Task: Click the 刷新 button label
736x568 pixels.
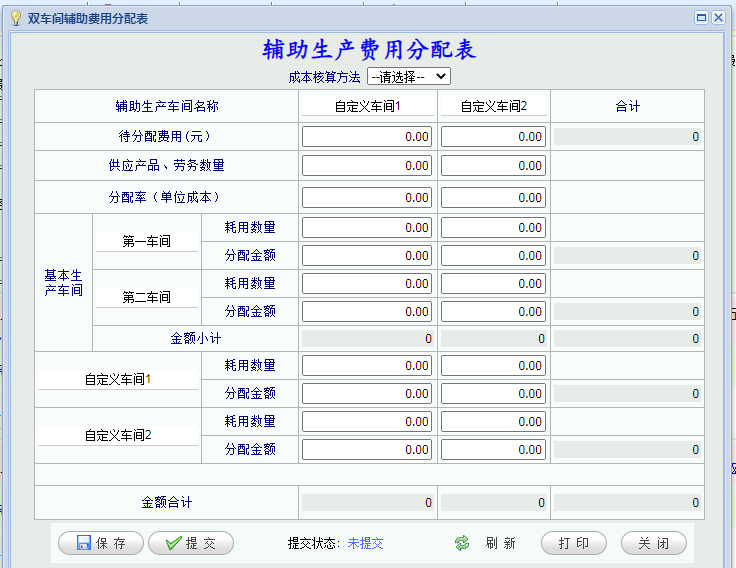Action: (500, 543)
